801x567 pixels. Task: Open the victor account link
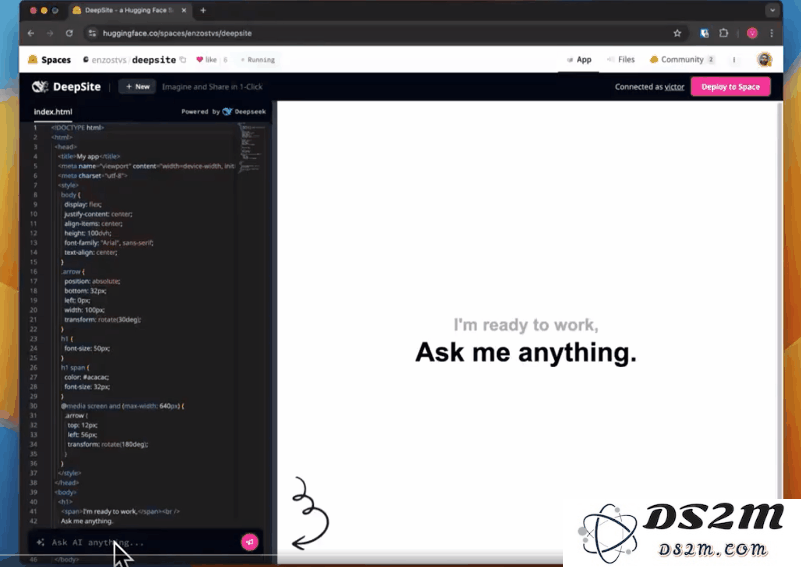tap(674, 87)
